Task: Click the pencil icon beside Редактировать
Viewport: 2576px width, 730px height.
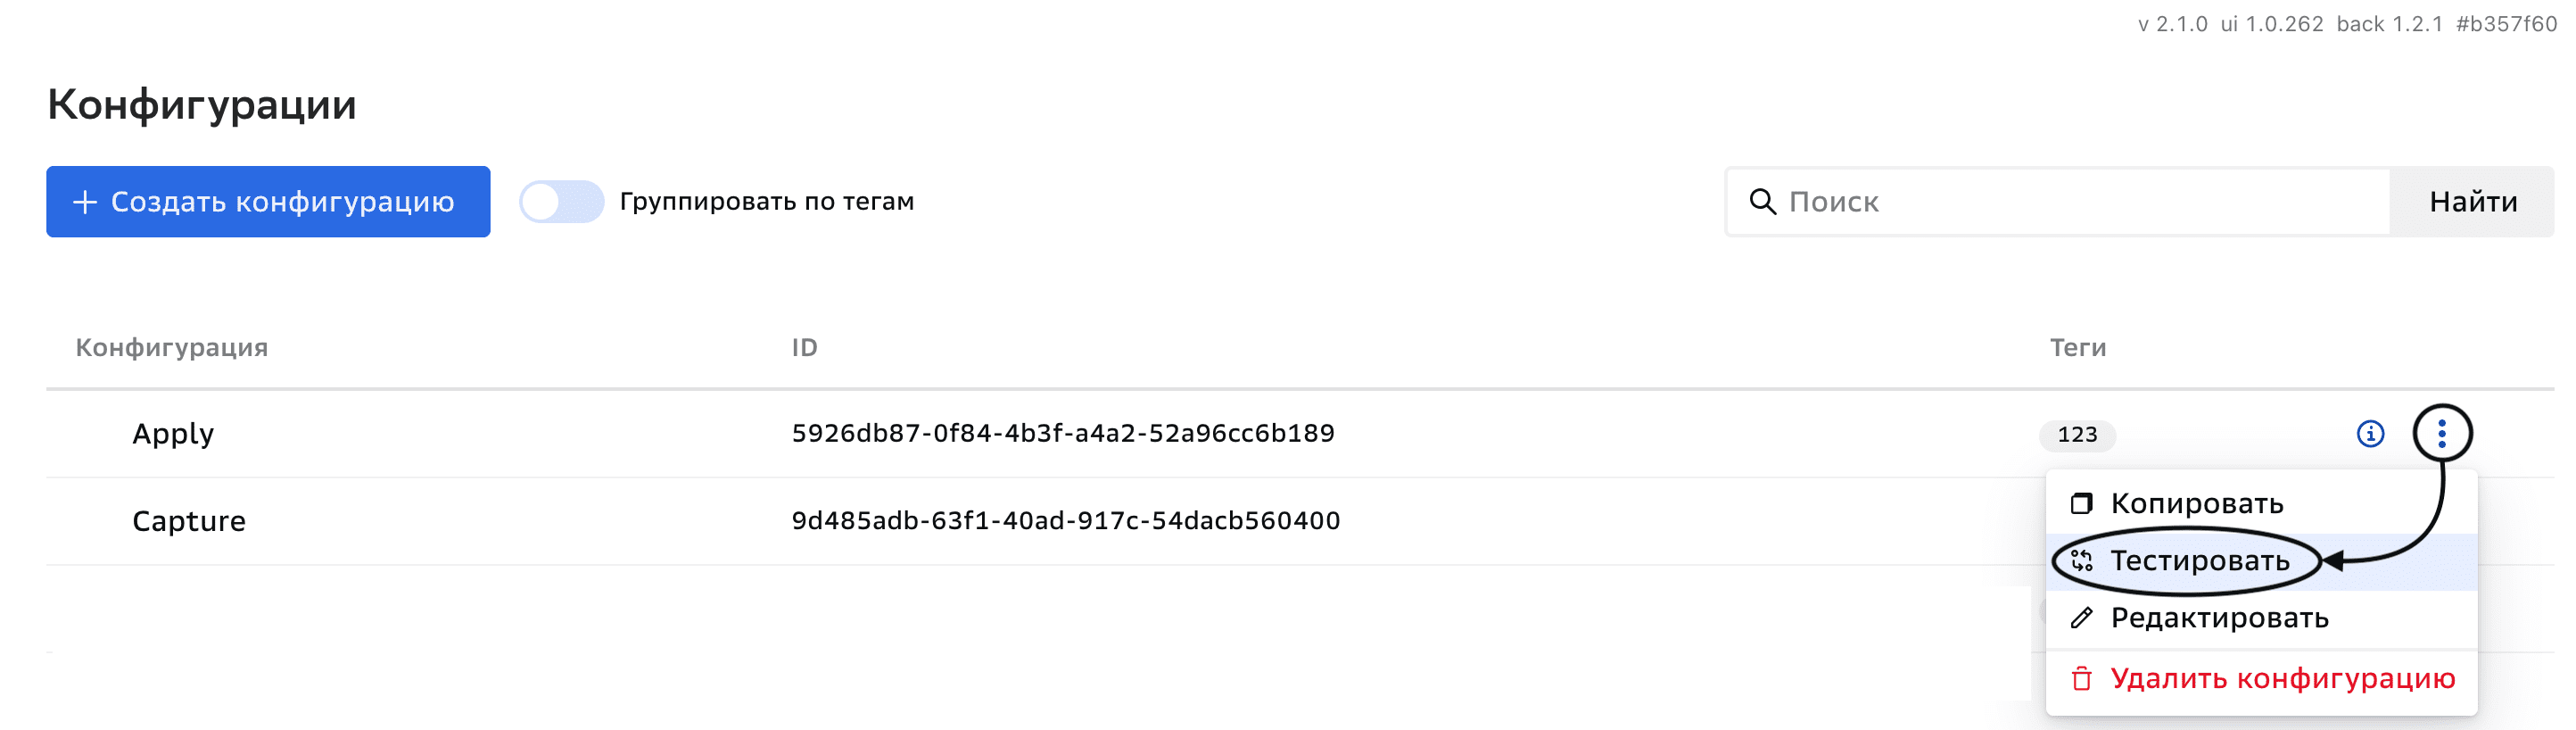Action: pos(2081,618)
